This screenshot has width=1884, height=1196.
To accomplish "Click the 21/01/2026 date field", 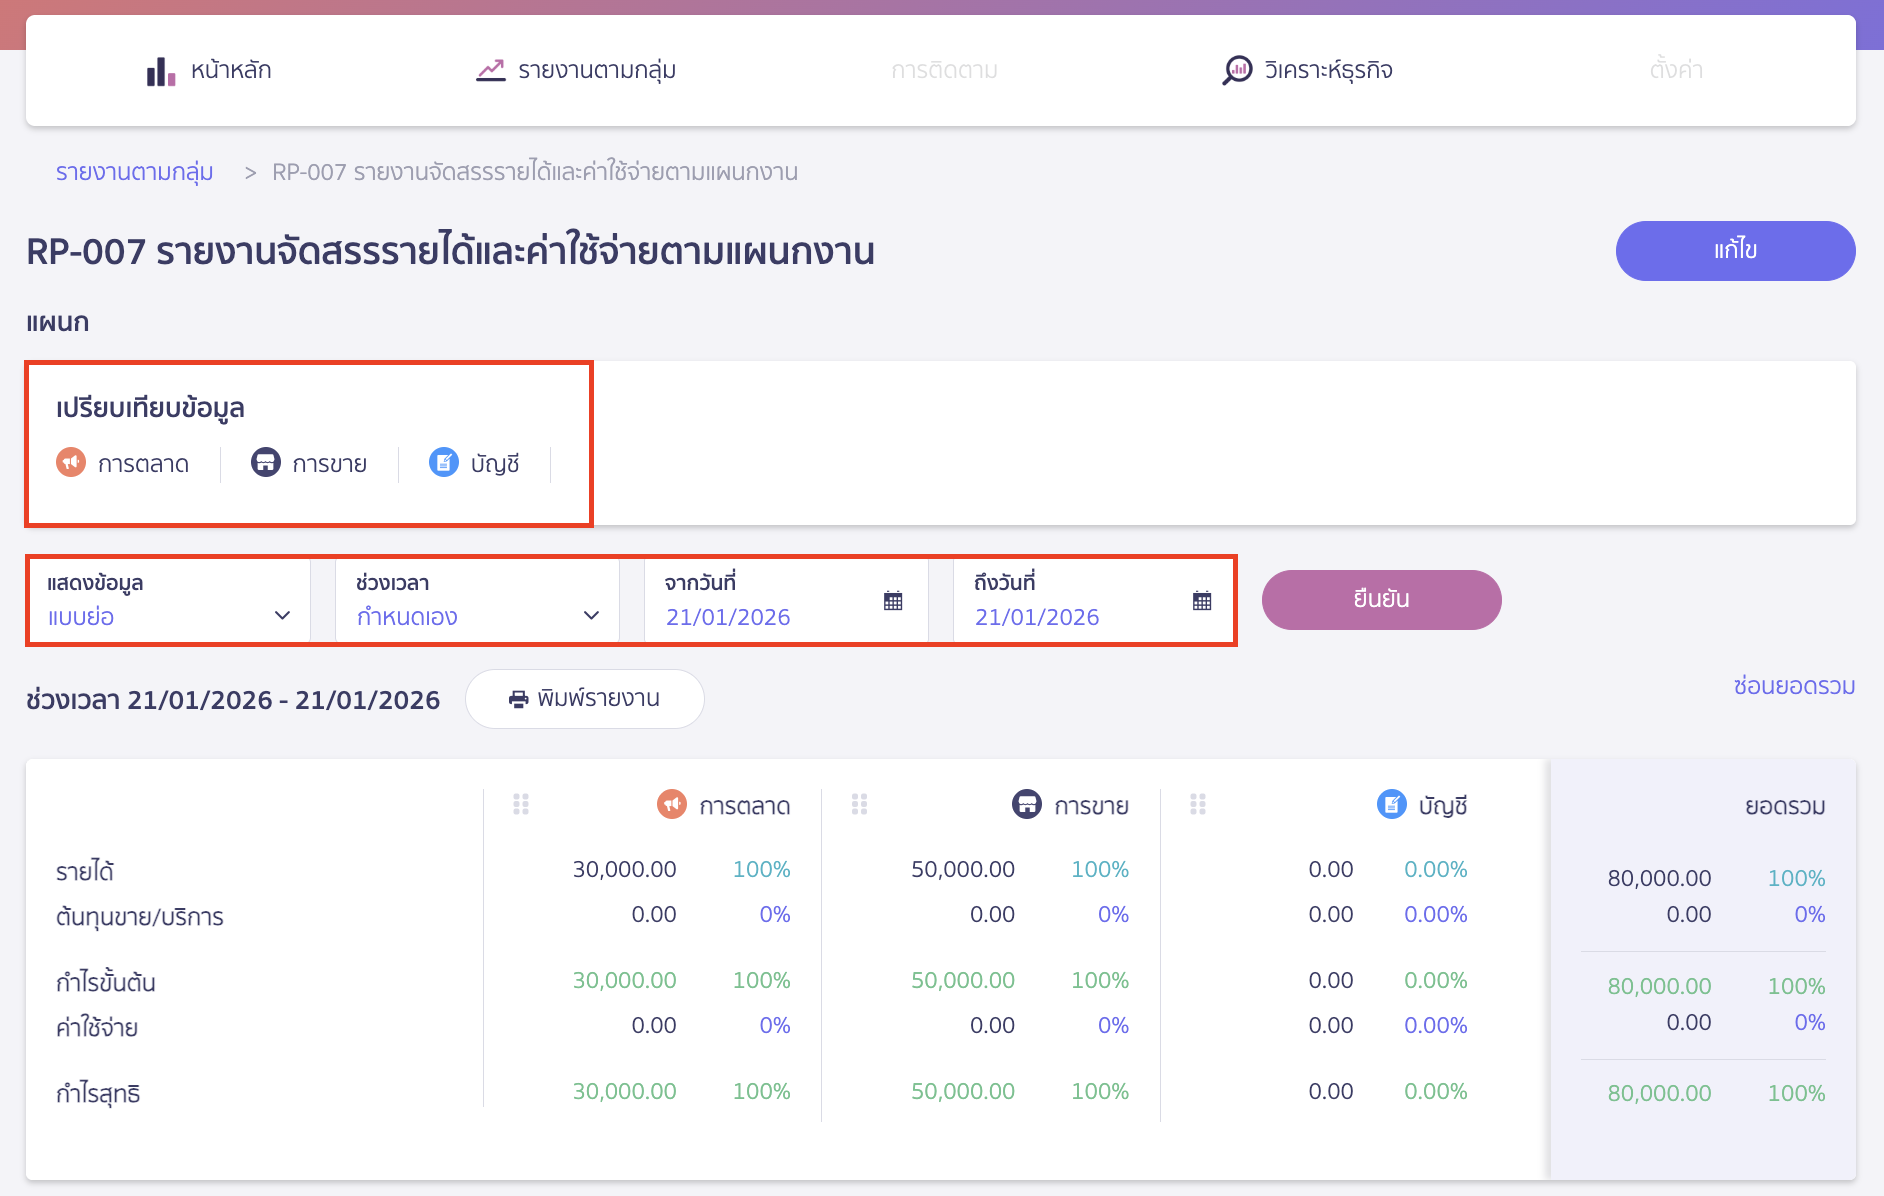I will (727, 617).
